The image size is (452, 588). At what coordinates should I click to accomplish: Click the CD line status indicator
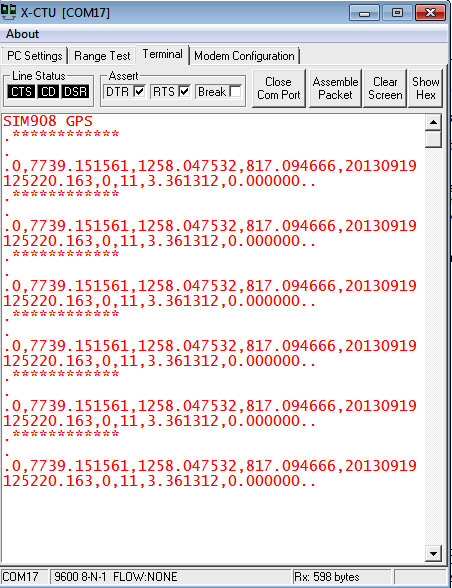[48, 92]
